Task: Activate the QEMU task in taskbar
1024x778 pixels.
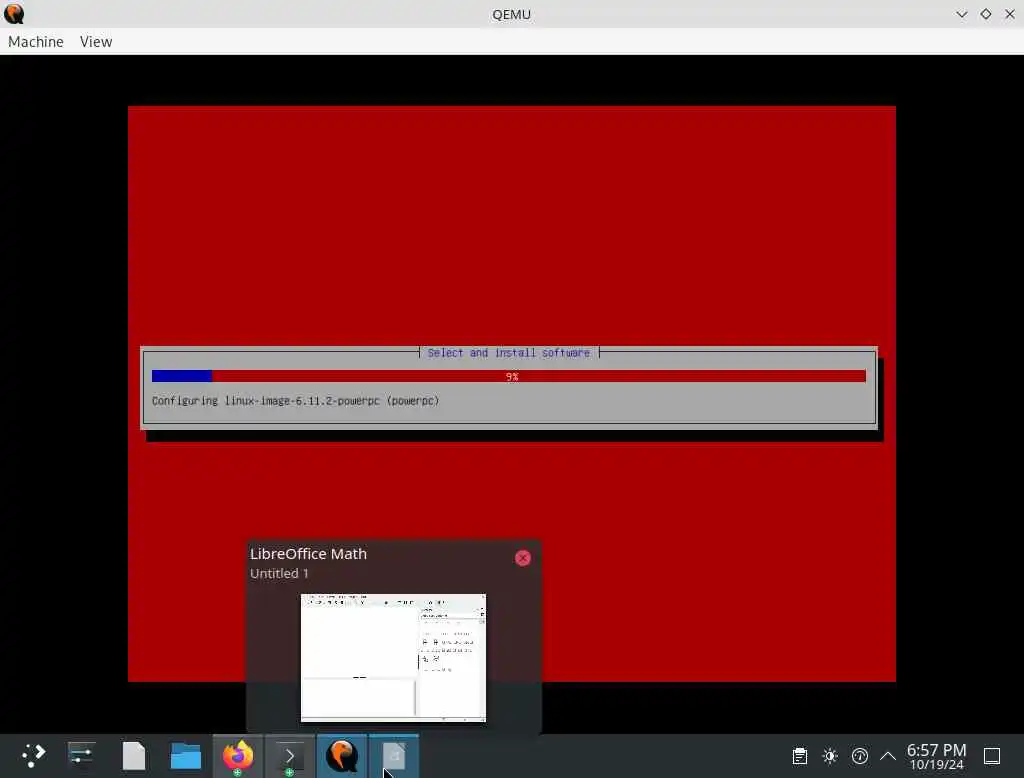Action: click(342, 756)
